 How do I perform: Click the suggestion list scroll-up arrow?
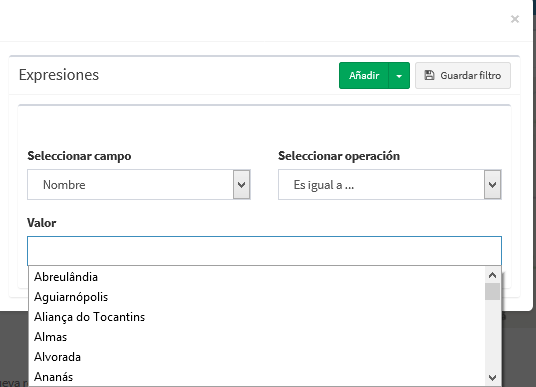[493, 275]
